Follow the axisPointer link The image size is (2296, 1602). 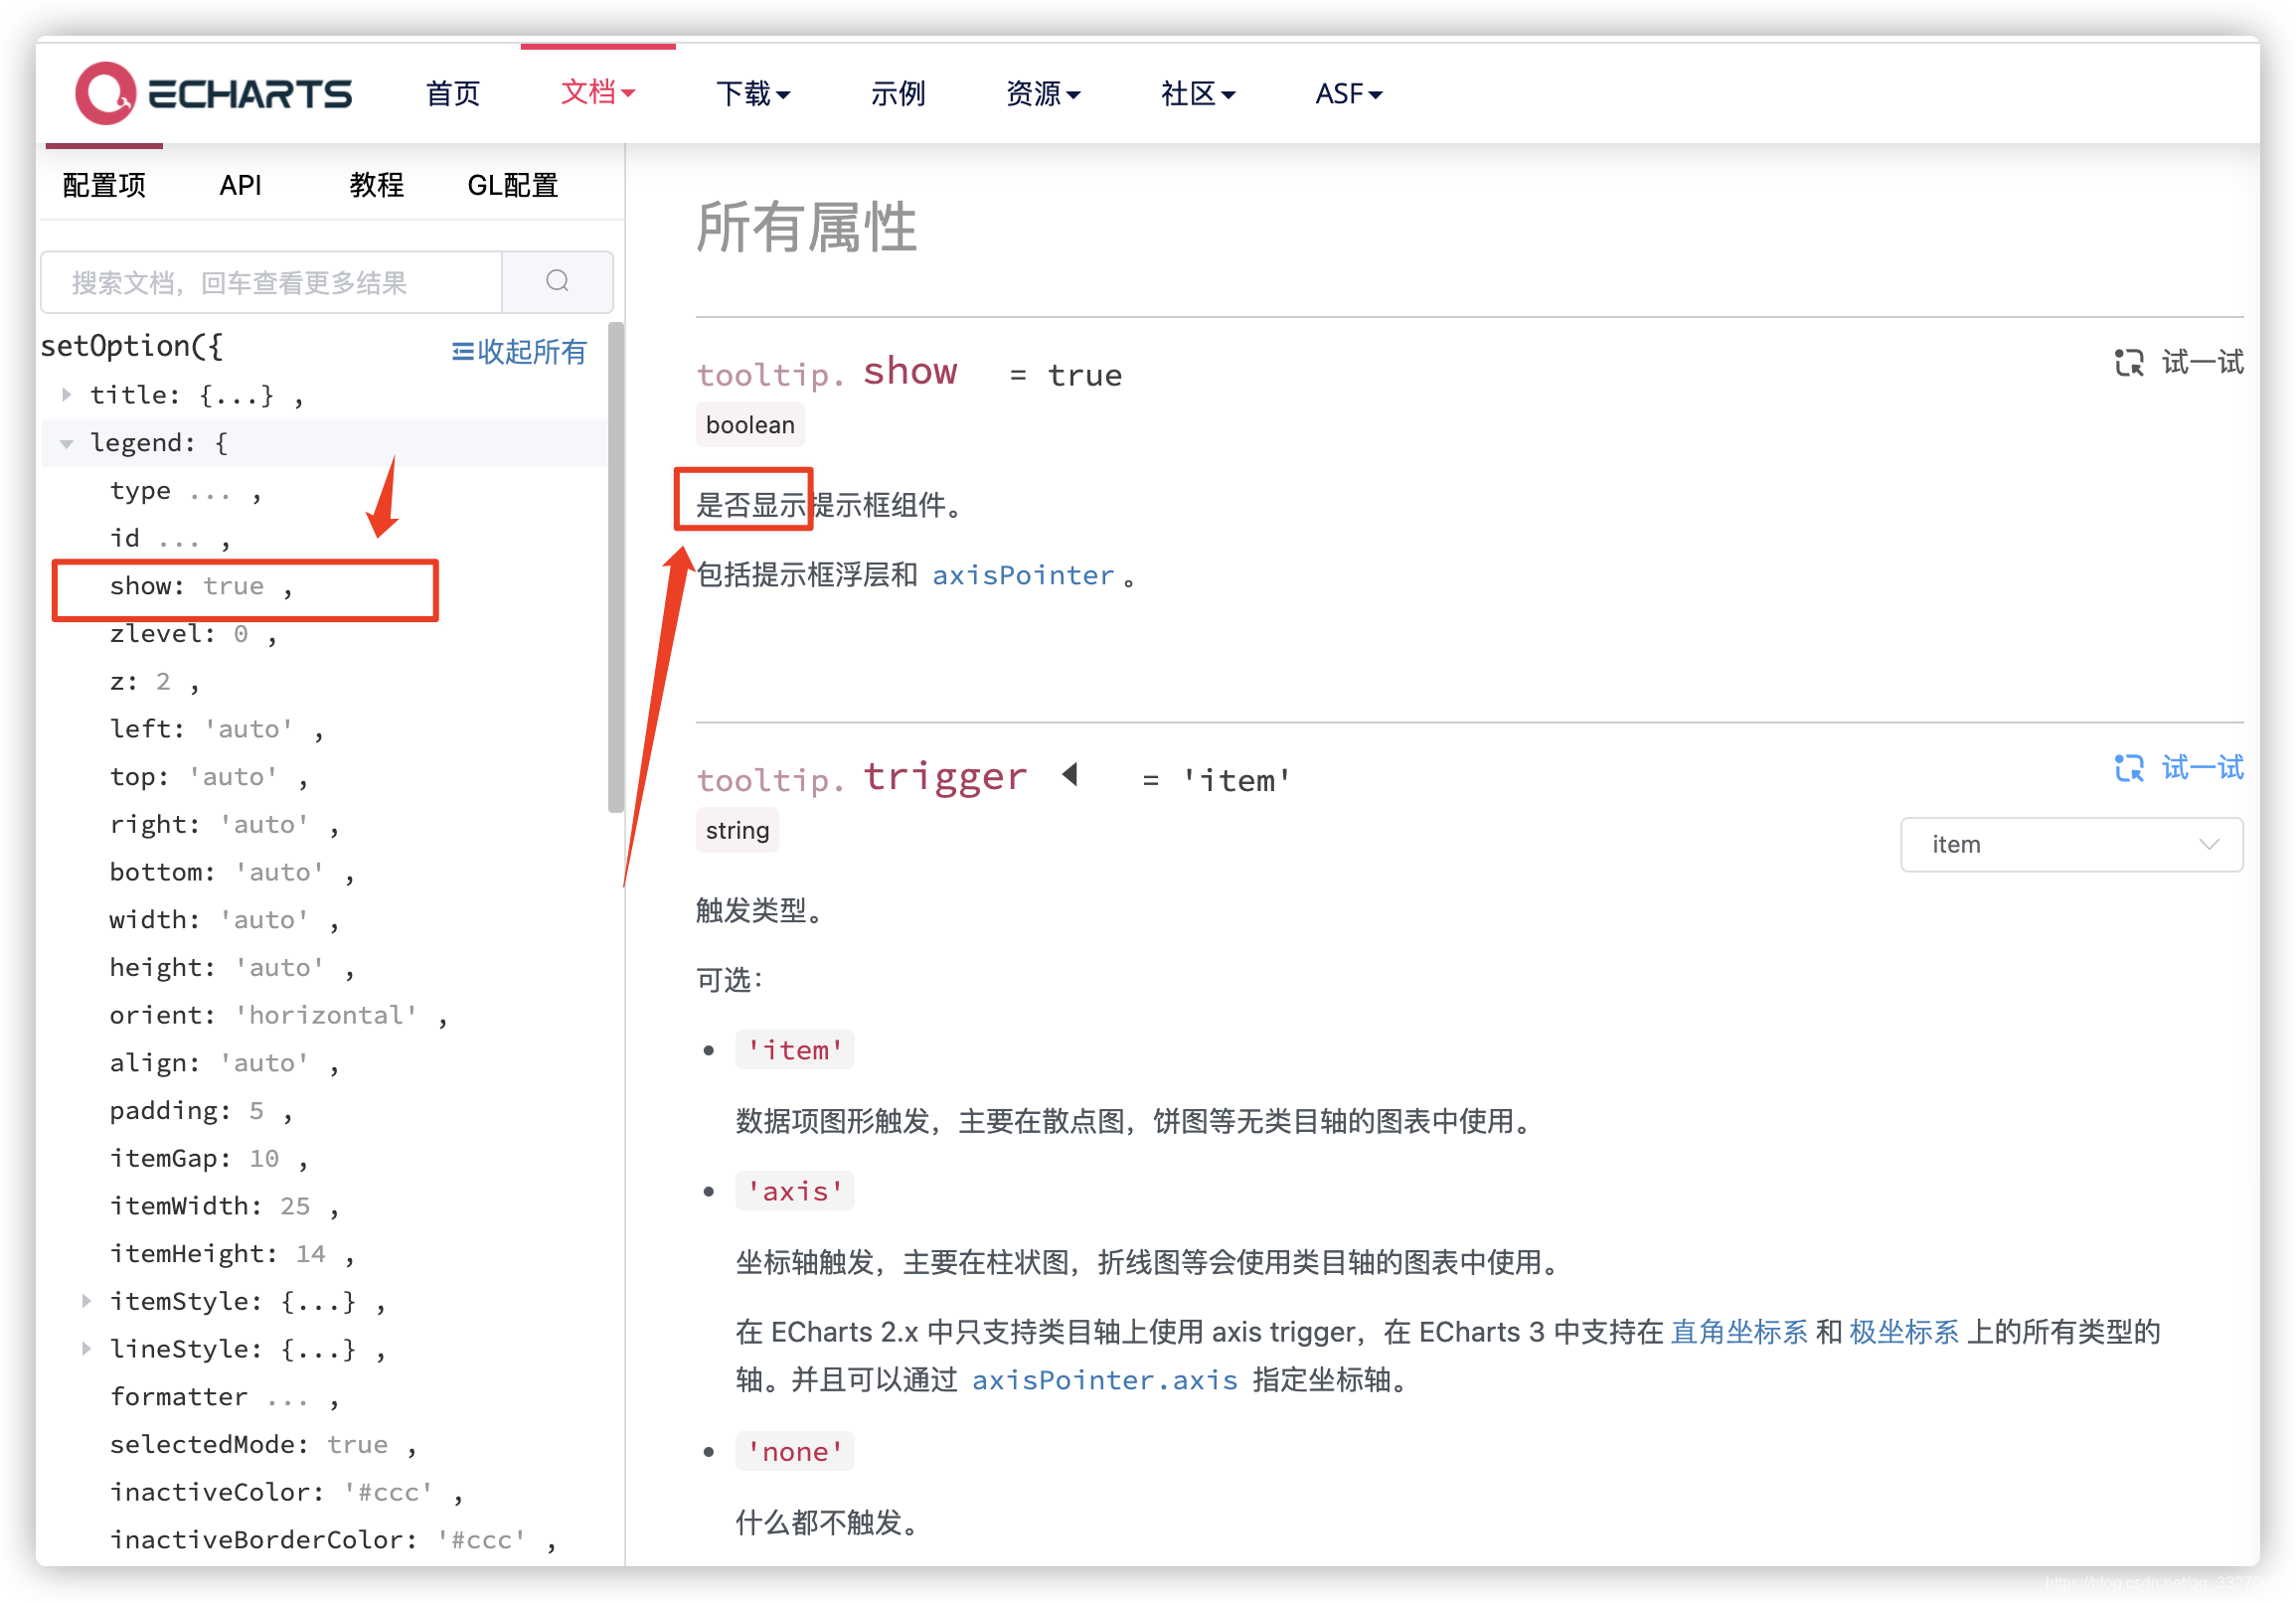[x=1022, y=576]
